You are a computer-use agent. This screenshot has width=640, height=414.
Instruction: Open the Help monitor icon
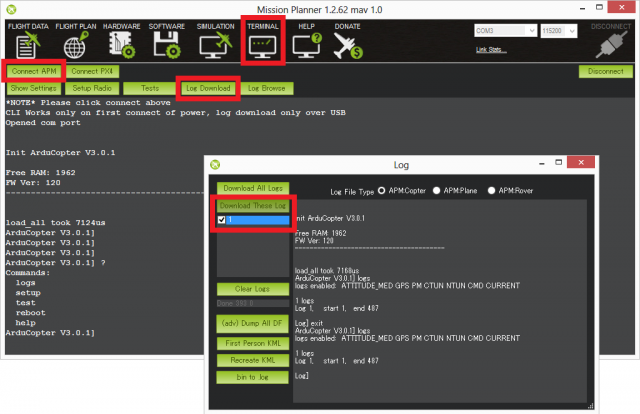[307, 45]
